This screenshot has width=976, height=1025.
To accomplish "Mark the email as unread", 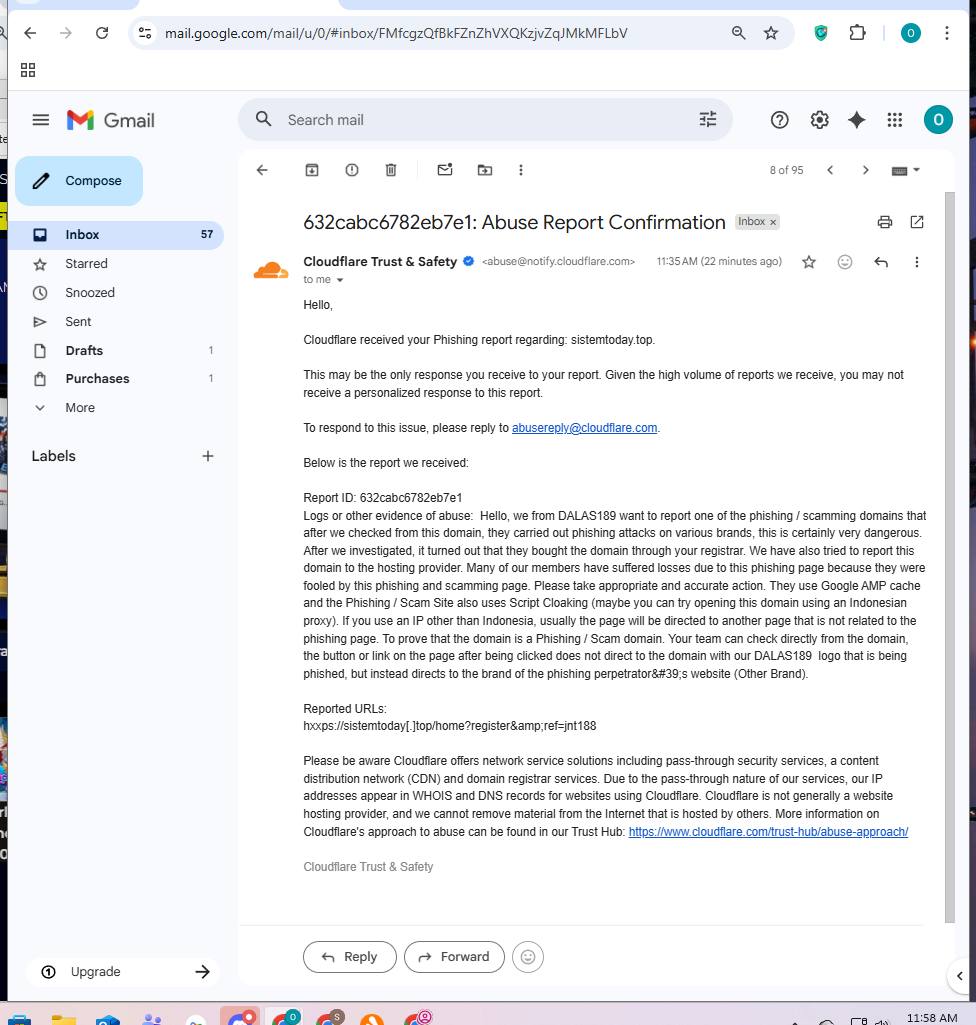I will [445, 170].
